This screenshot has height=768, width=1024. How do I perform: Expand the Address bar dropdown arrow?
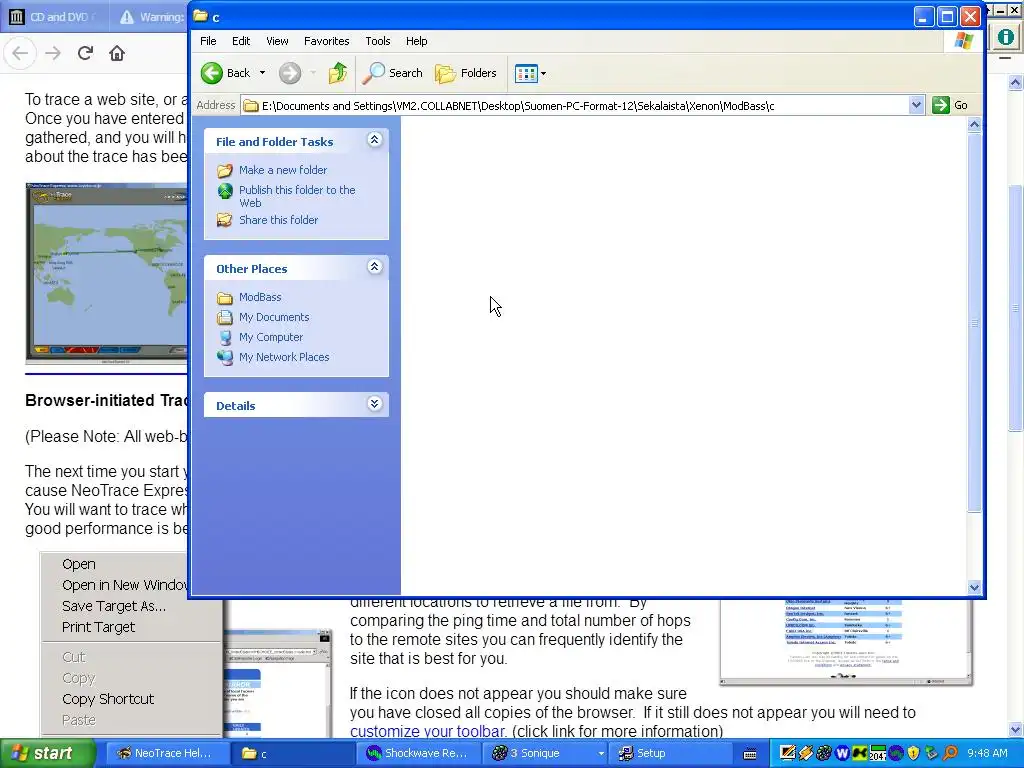[916, 105]
